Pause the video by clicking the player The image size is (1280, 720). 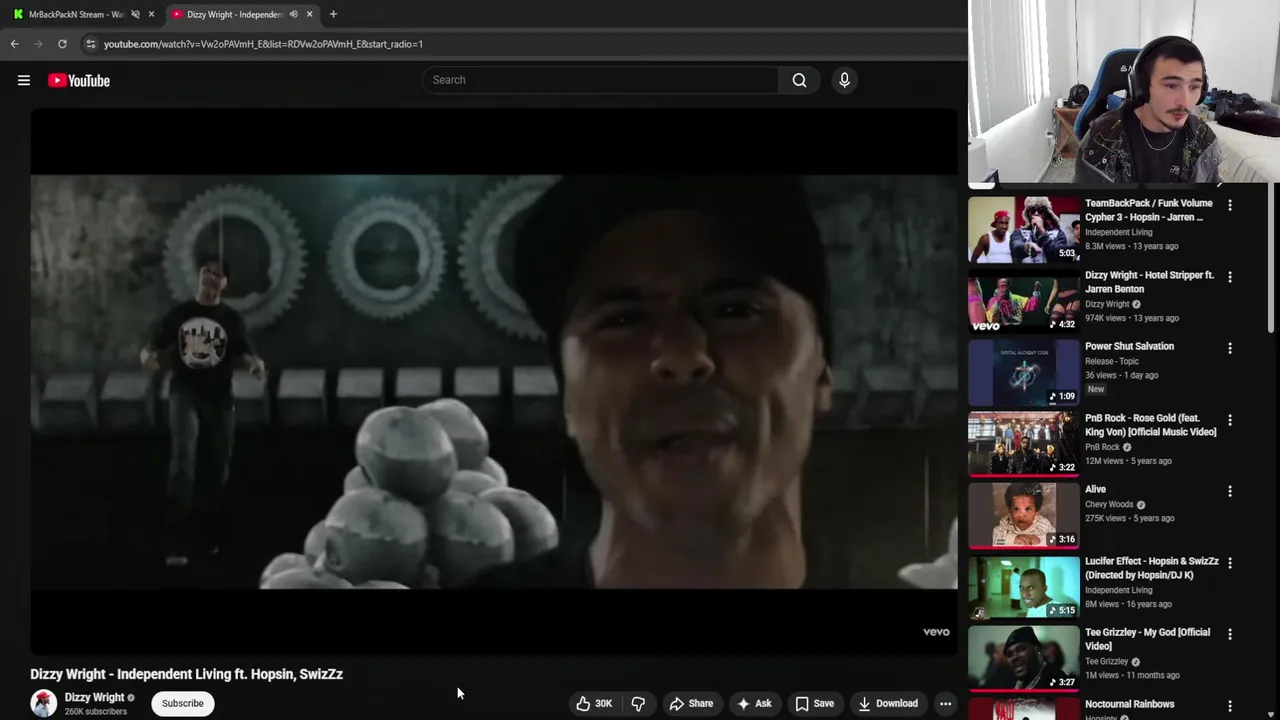point(494,381)
